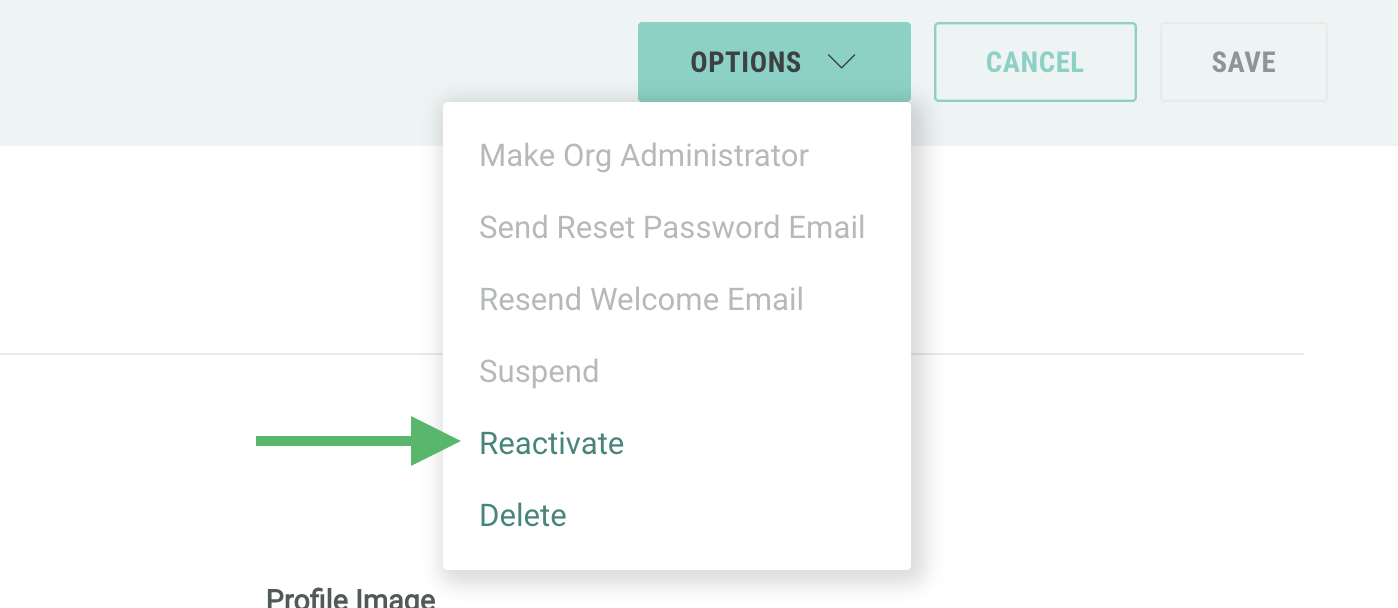Viewport: 1398px width, 608px height.
Task: Click the horizontal divider line below the header
Action: pyautogui.click(x=200, y=354)
